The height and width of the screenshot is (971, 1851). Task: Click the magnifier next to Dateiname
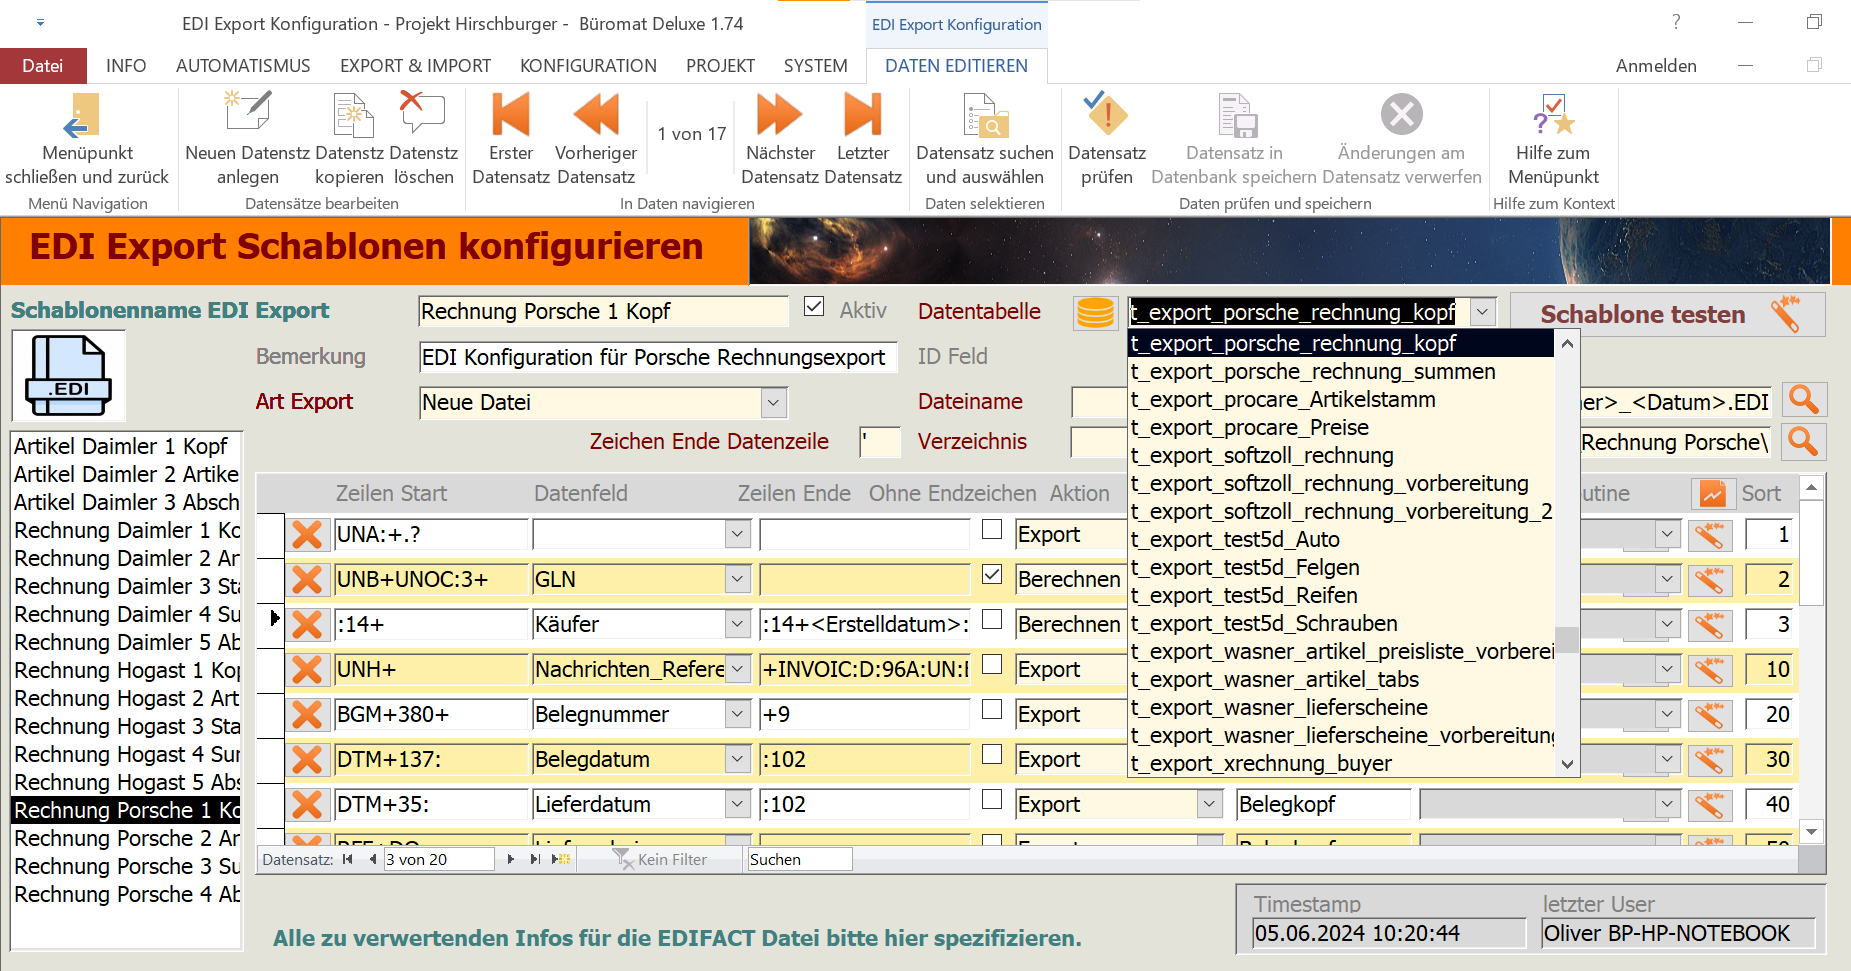(1803, 401)
